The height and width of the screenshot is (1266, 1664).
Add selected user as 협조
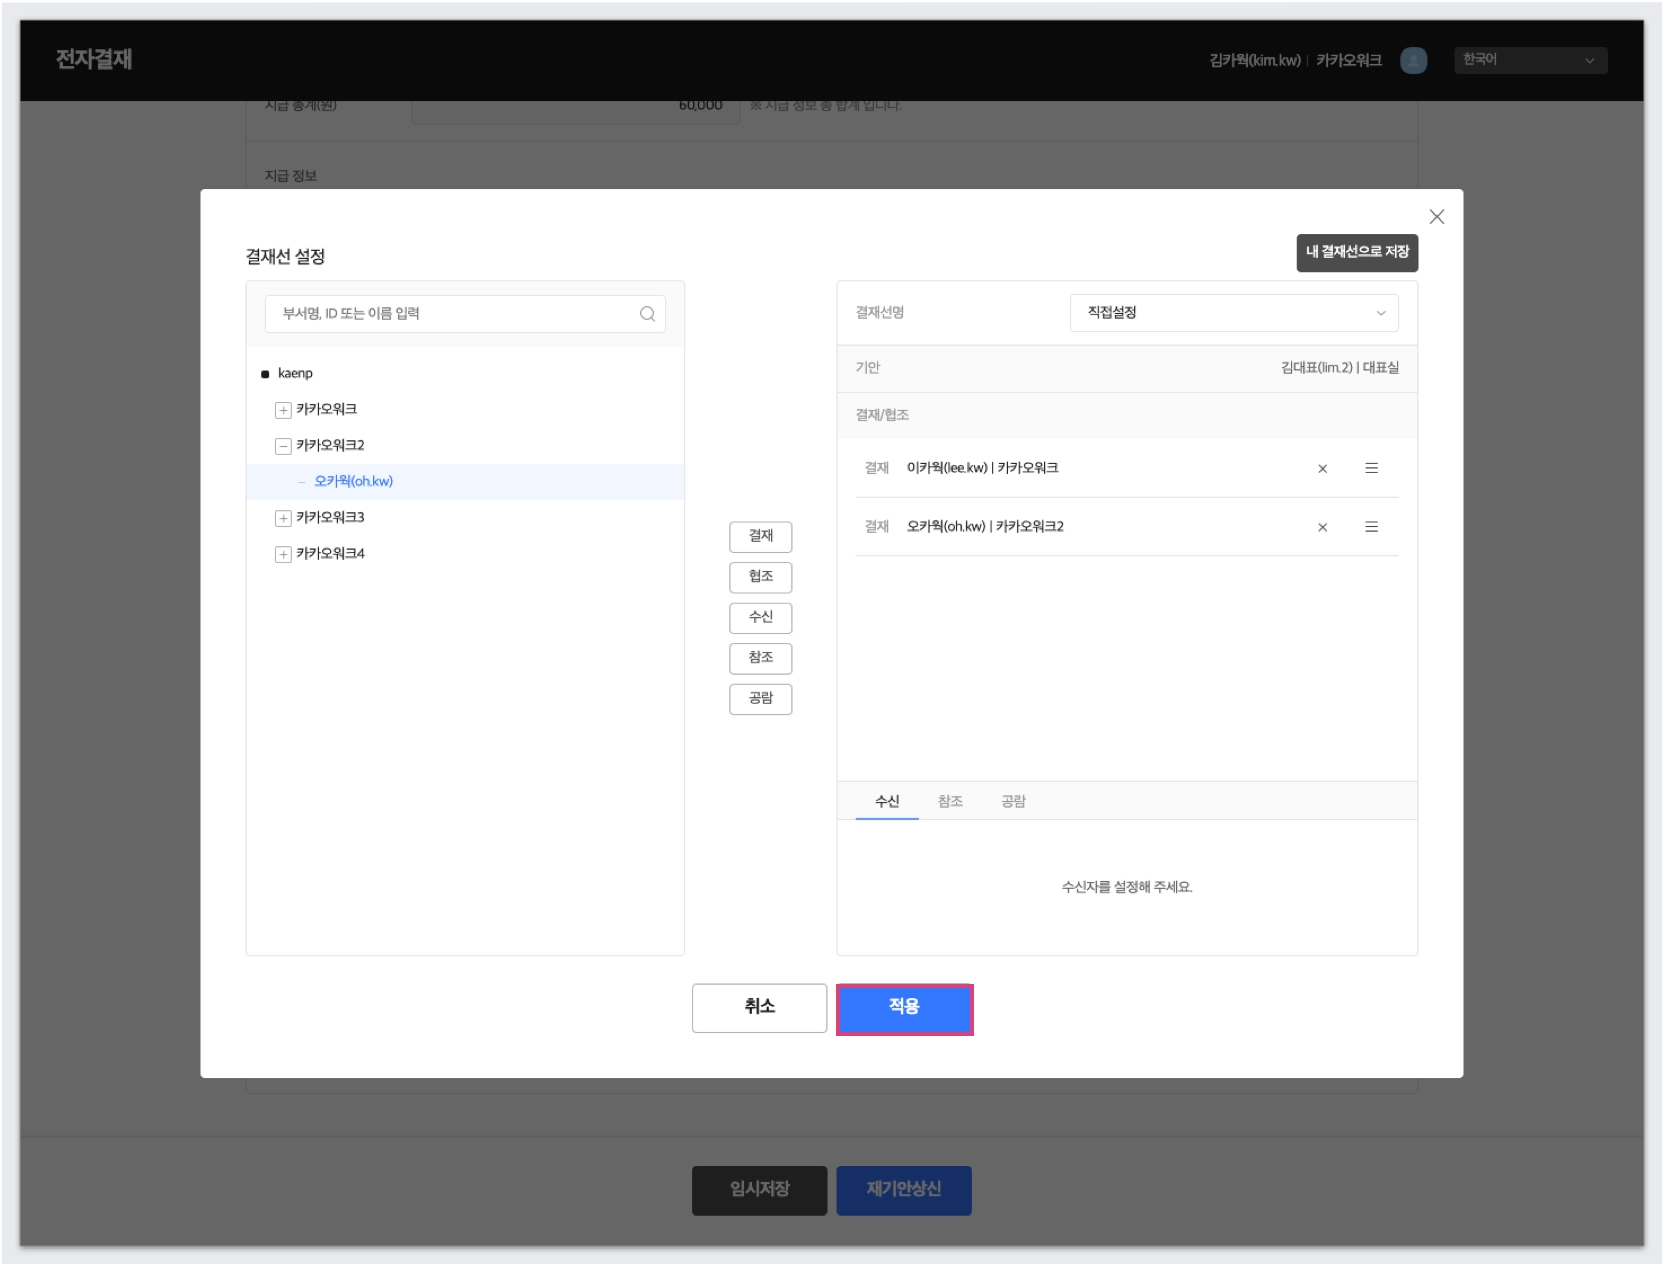[x=760, y=577]
